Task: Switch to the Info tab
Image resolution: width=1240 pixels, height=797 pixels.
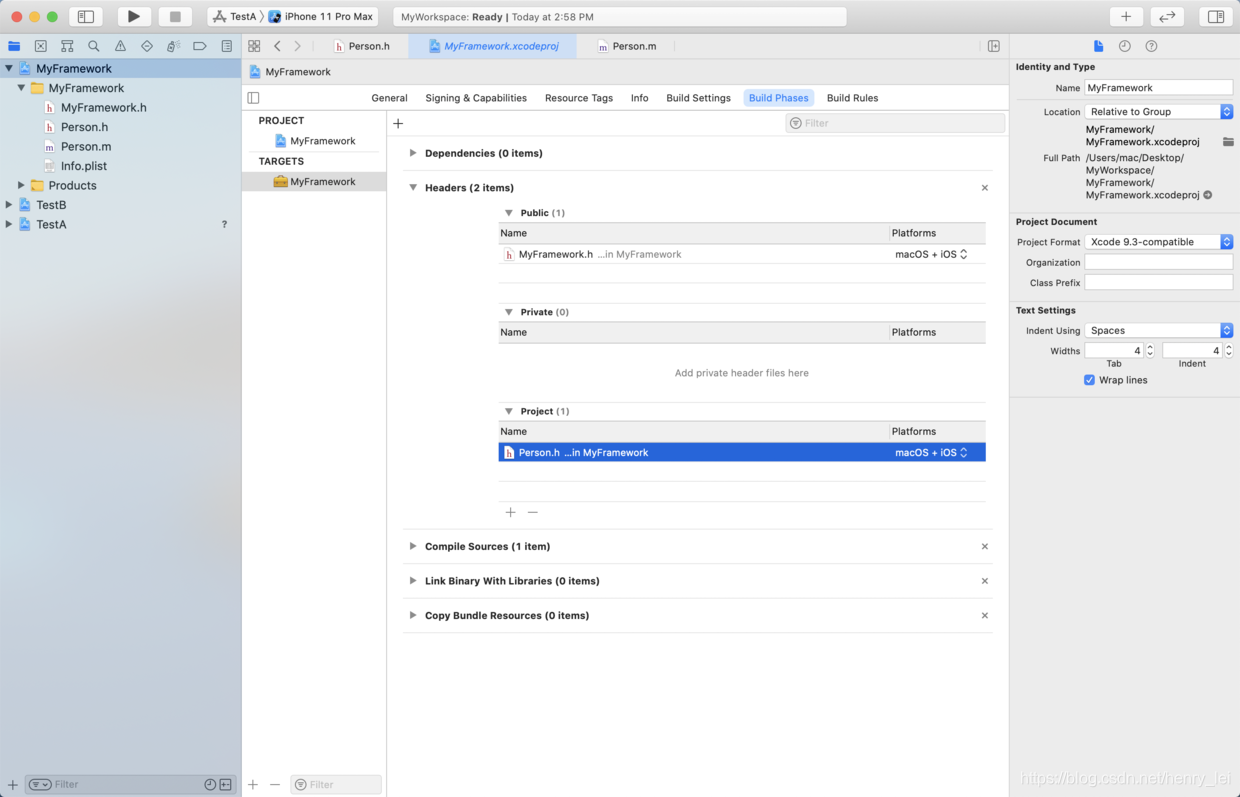Action: [640, 98]
